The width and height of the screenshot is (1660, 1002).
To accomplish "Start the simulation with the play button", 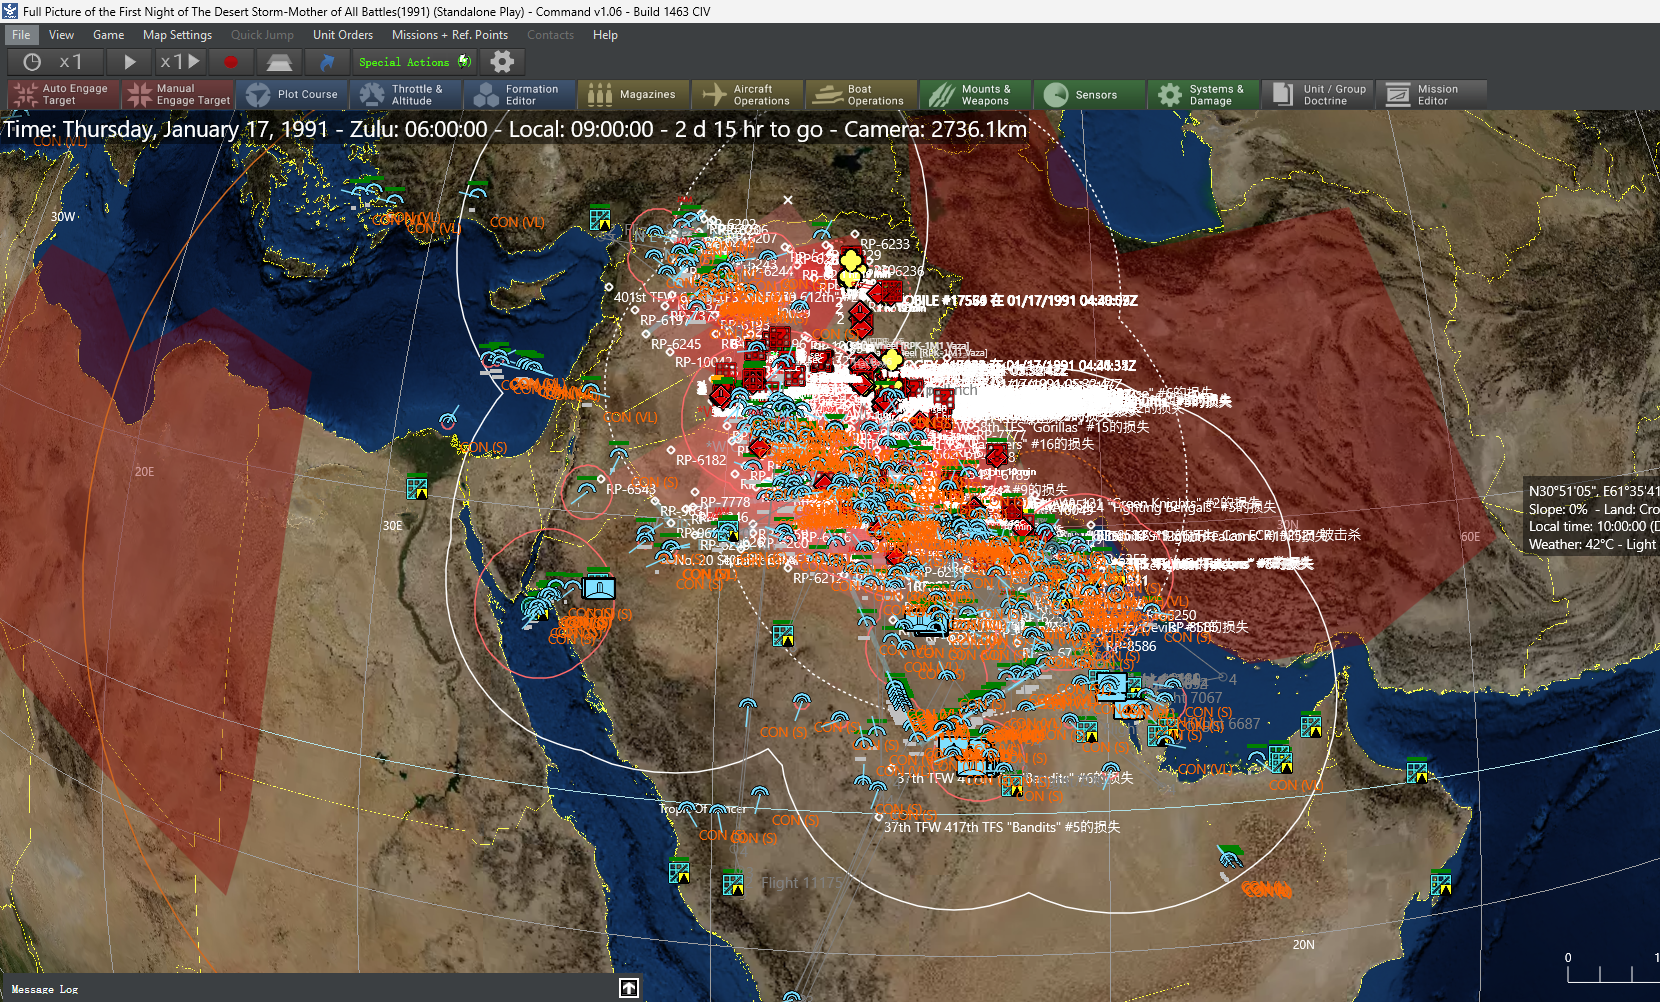I will click(x=129, y=62).
